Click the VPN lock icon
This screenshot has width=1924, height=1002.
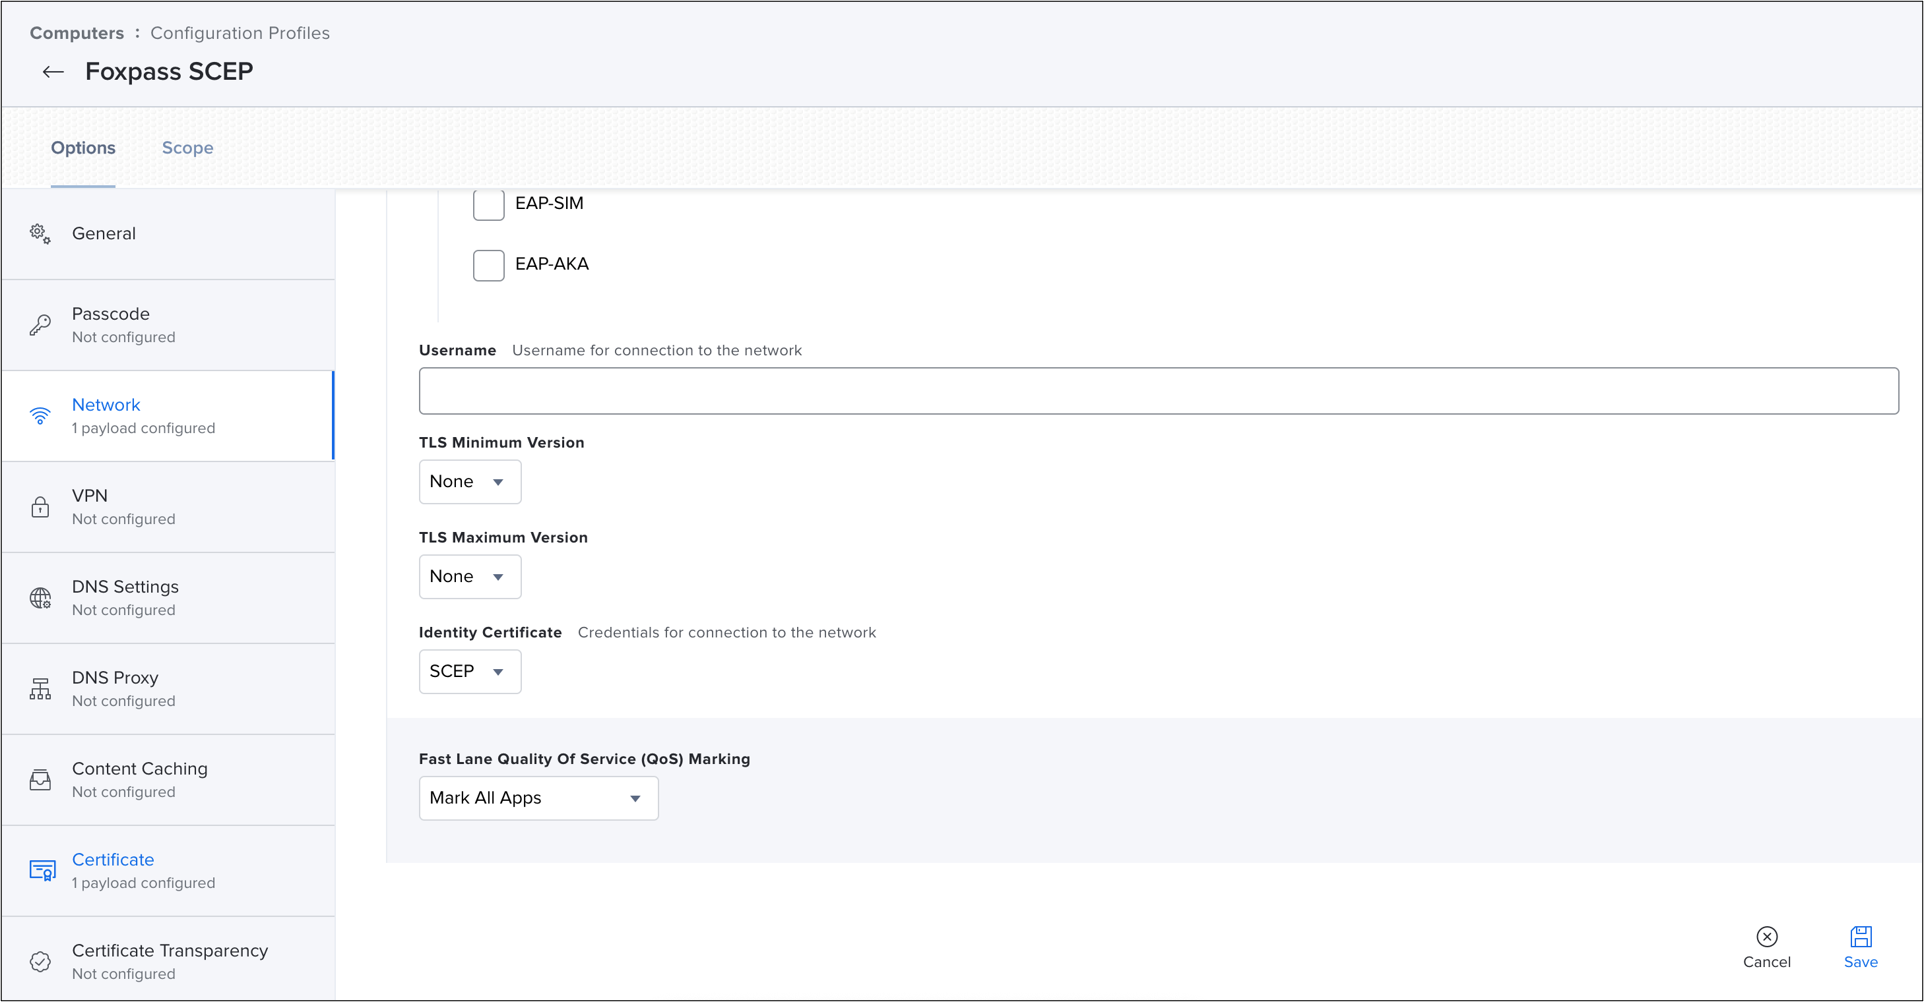40,507
